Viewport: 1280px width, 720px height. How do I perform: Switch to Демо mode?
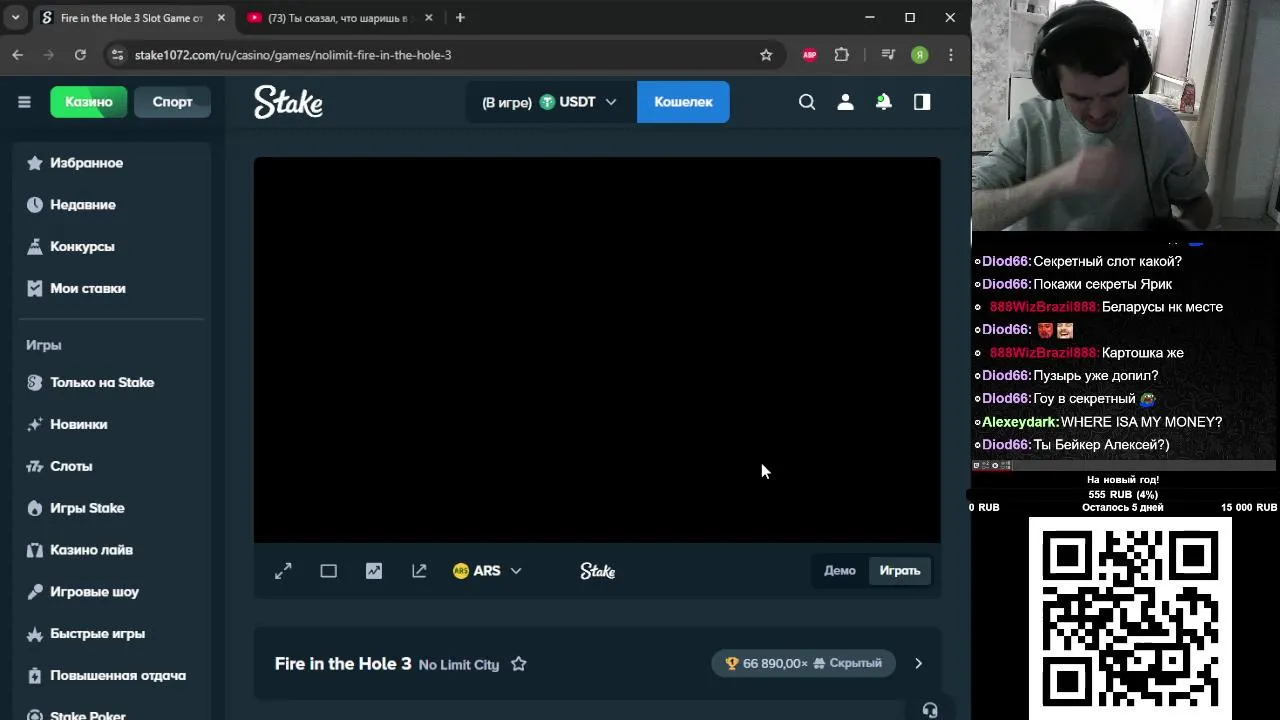point(840,571)
